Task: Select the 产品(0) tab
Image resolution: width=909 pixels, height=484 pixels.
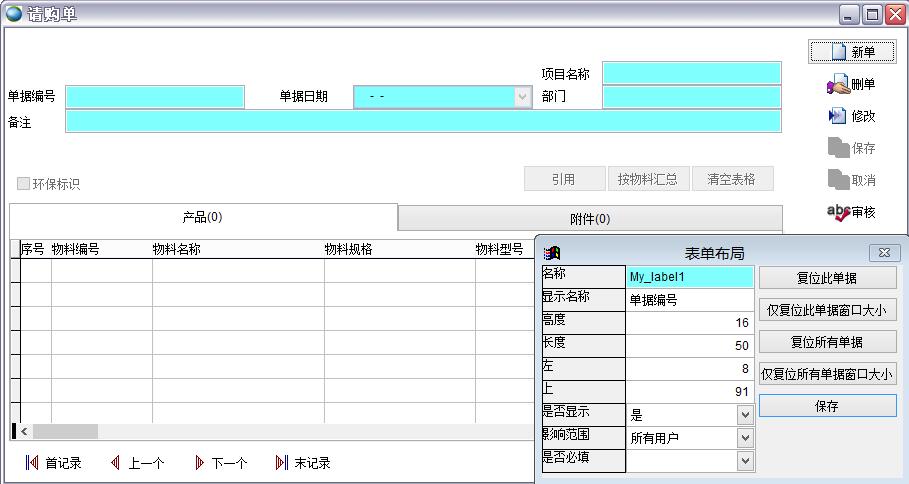Action: [x=202, y=217]
